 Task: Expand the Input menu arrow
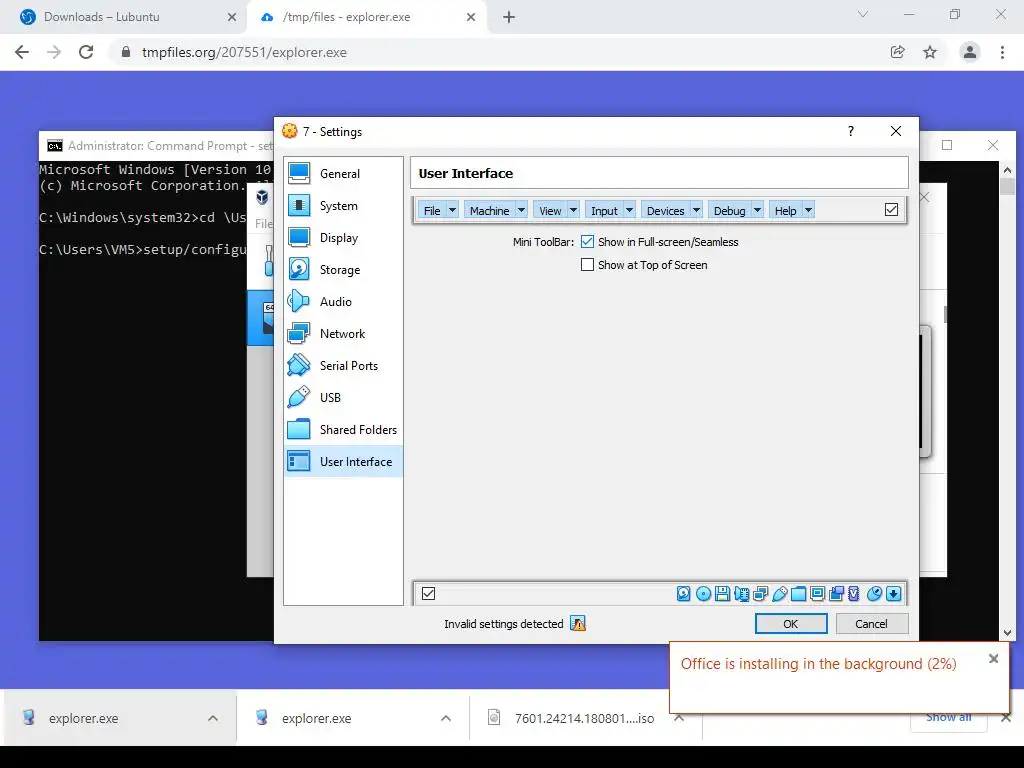coord(630,210)
